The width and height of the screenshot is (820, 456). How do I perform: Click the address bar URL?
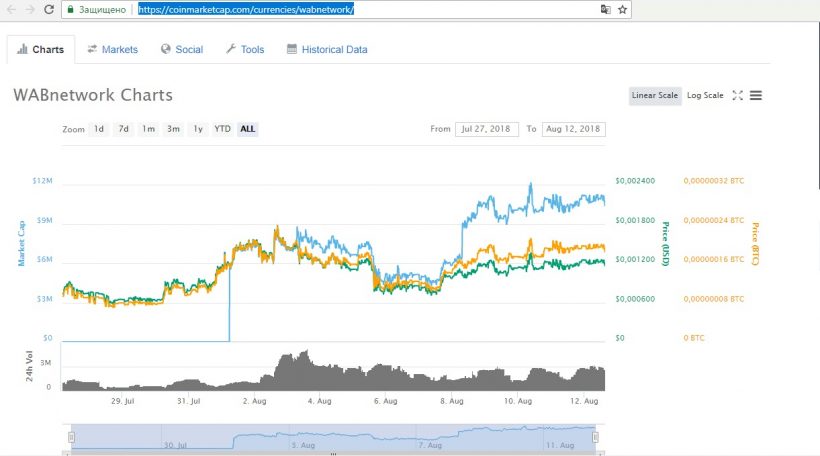(245, 9)
